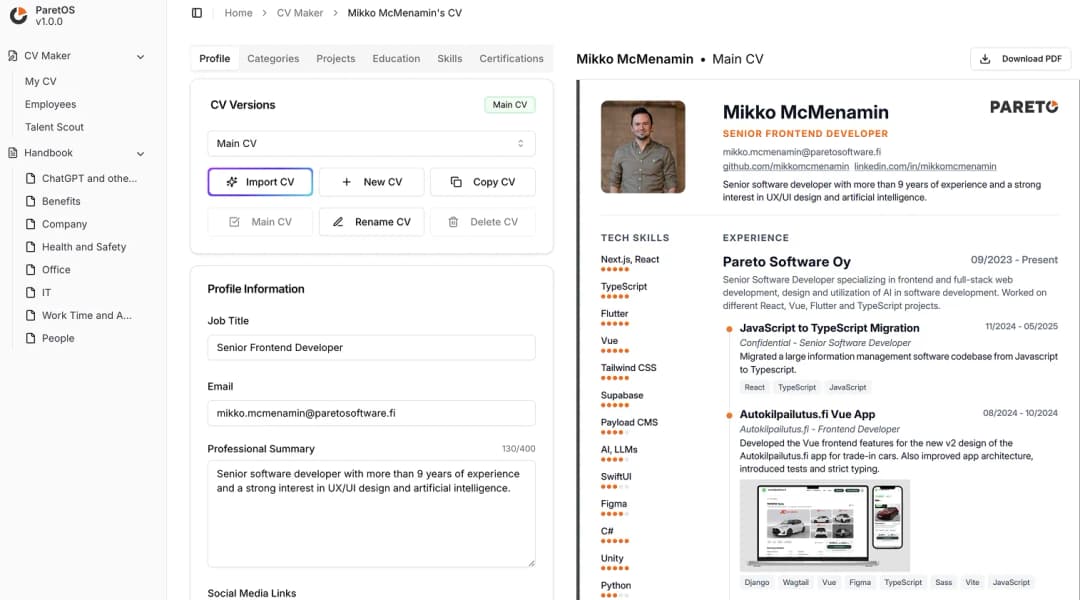Collapse the Handbook sidebar section
This screenshot has height=600, width=1080.
[140, 154]
